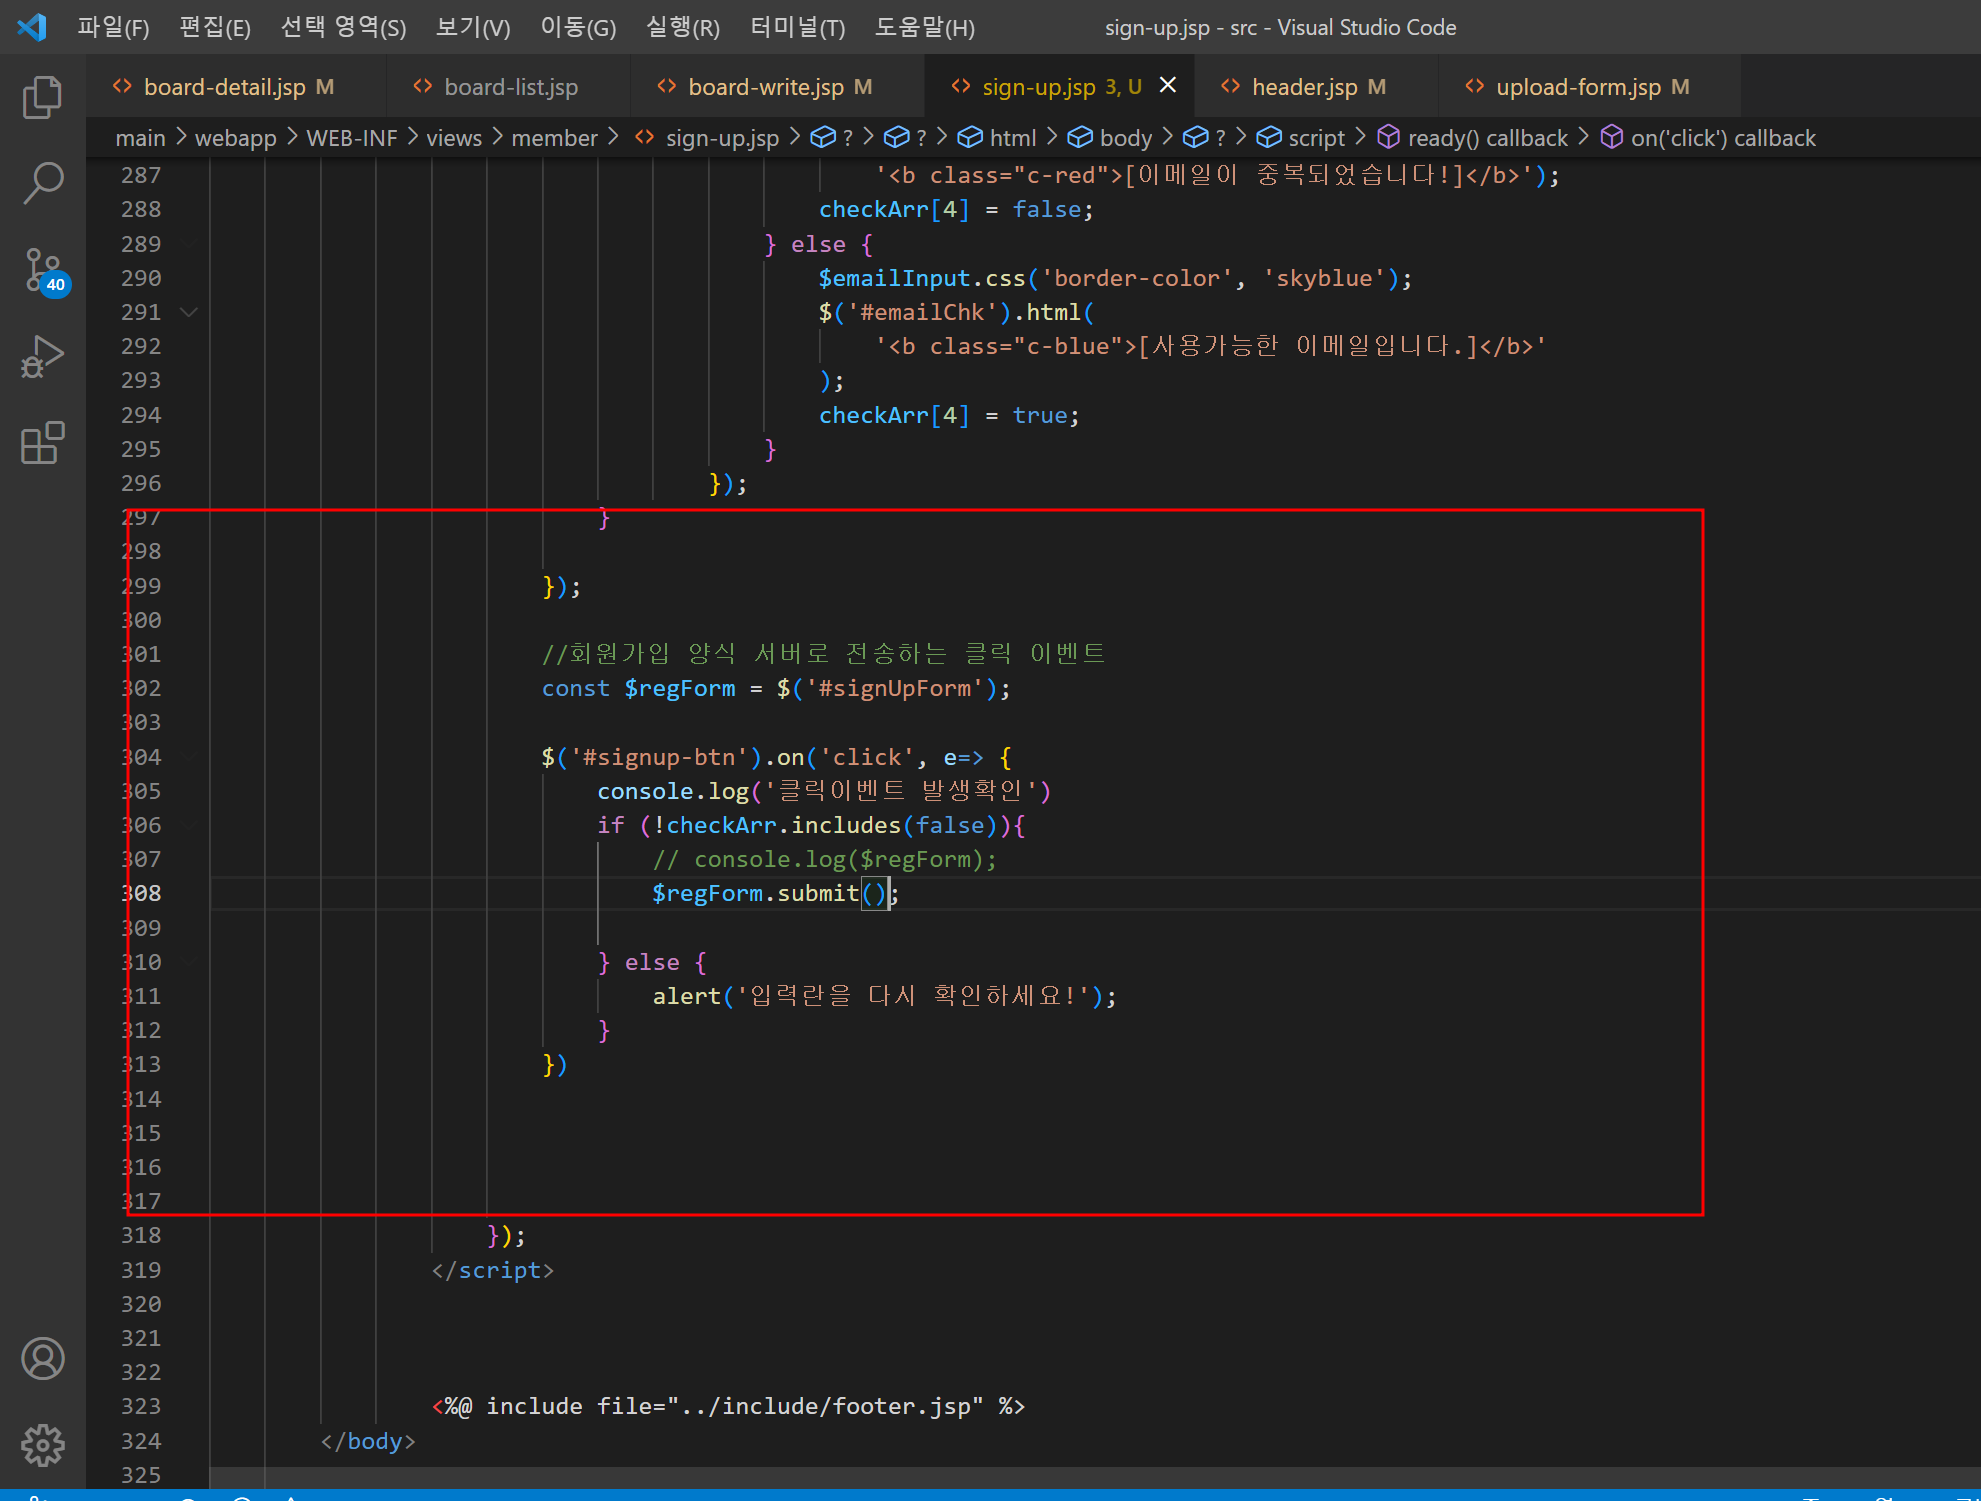The image size is (1981, 1501).
Task: Click the 'main' breadcrumb segment
Action: click(140, 138)
